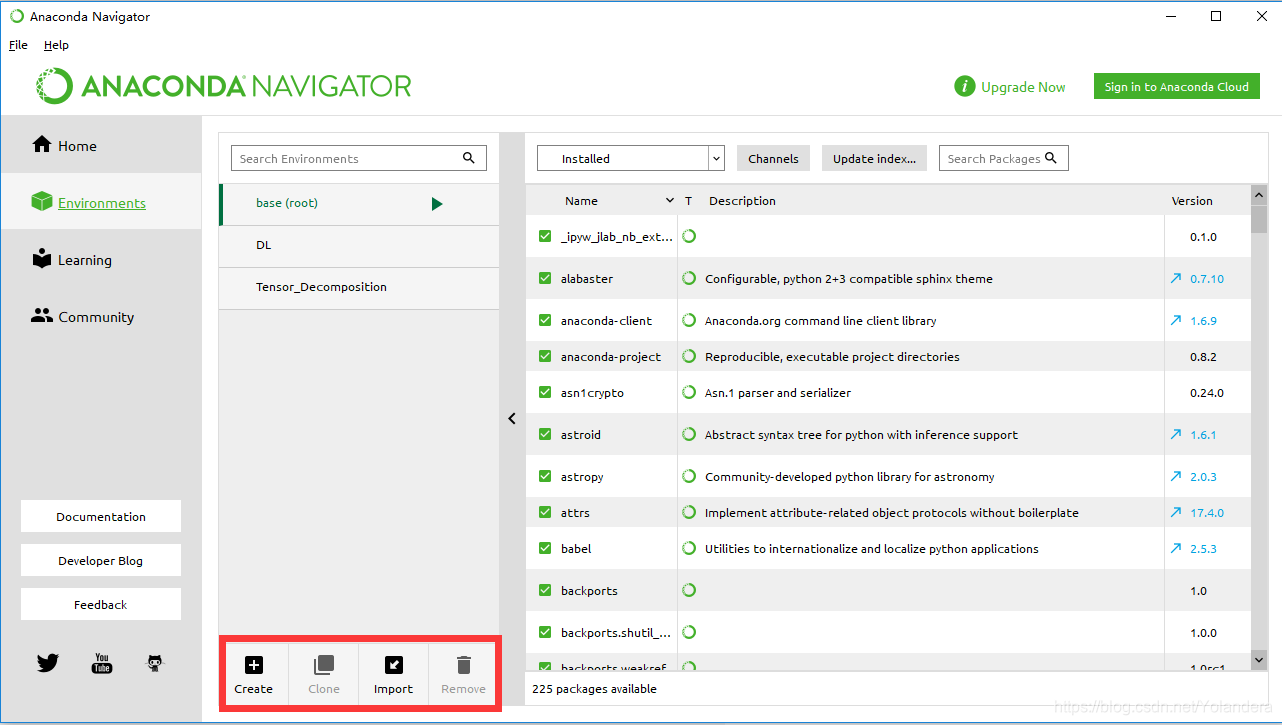
Task: Click the '225 packages available' status text
Action: click(594, 689)
